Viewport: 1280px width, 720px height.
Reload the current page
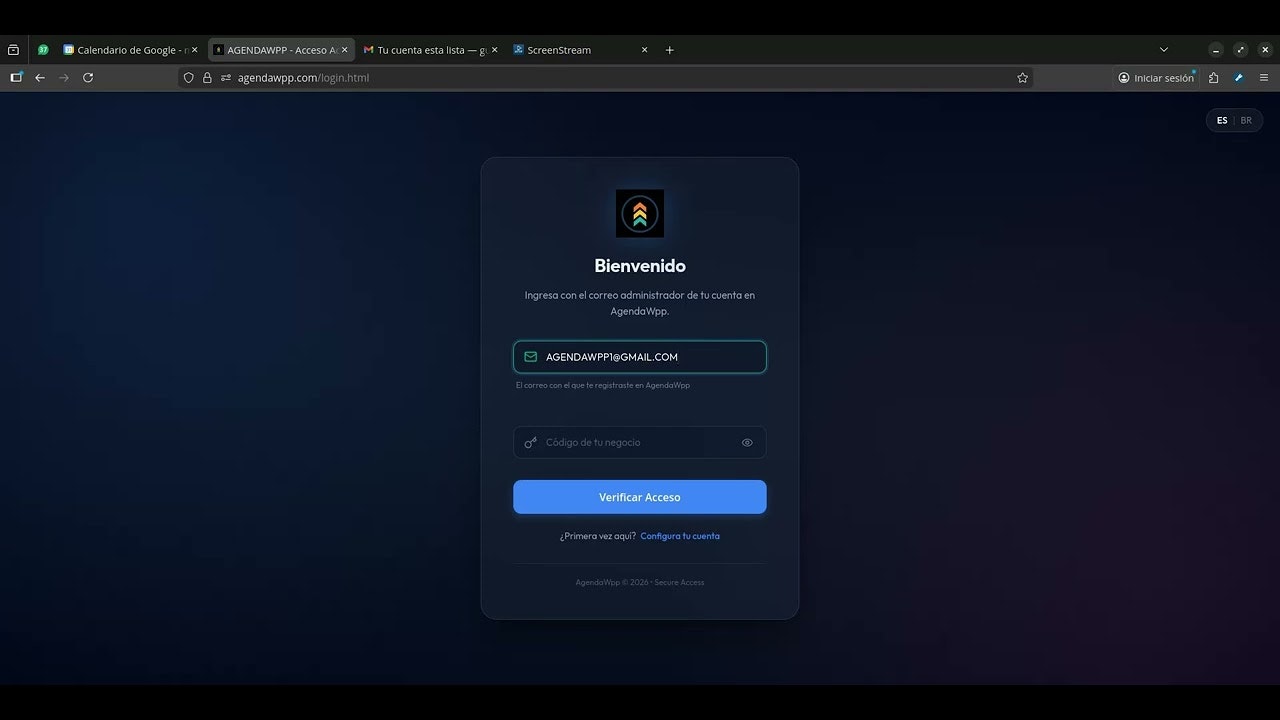pyautogui.click(x=88, y=77)
